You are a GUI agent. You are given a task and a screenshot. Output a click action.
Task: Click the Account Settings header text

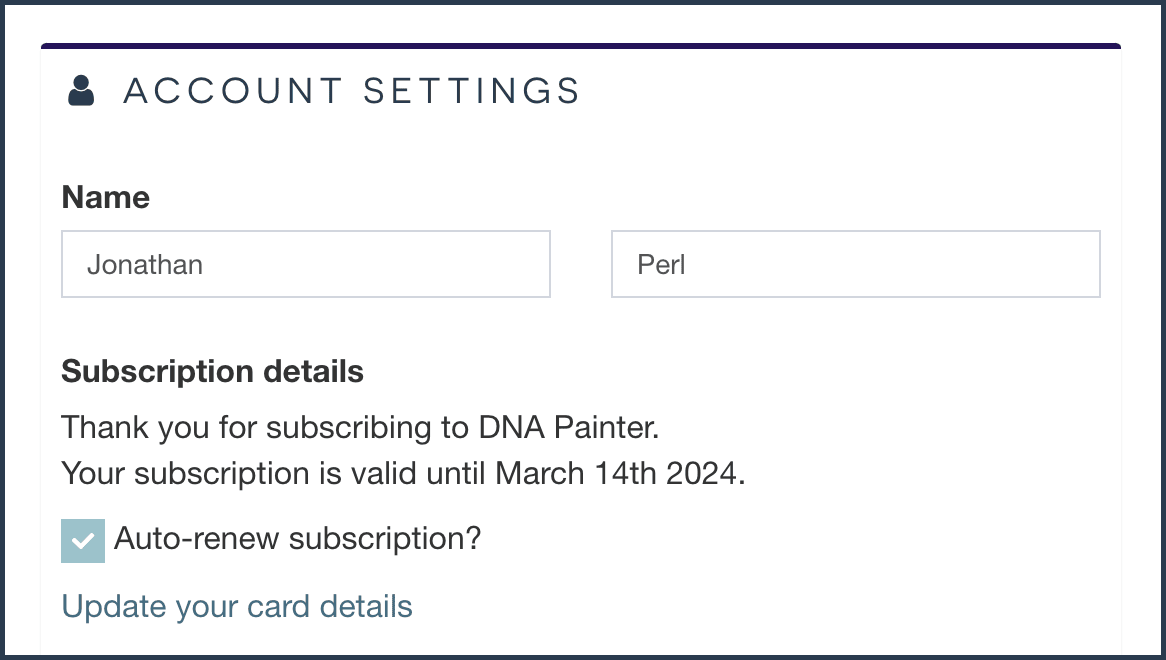click(351, 90)
